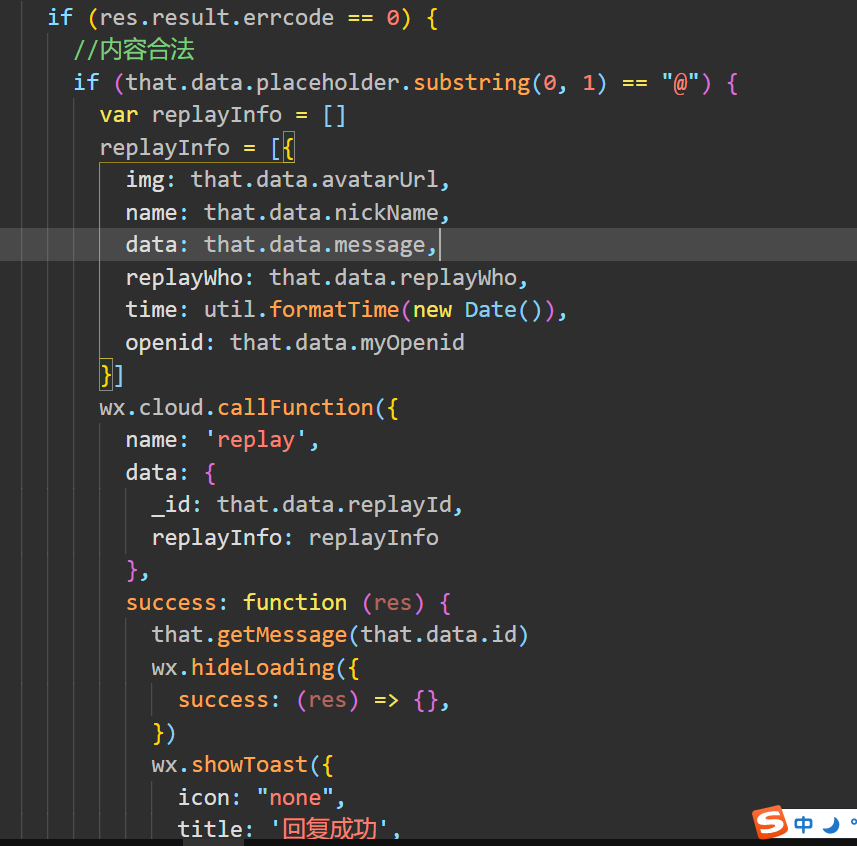Click the 'new' keyword before Date
857x846 pixels.
[432, 310]
